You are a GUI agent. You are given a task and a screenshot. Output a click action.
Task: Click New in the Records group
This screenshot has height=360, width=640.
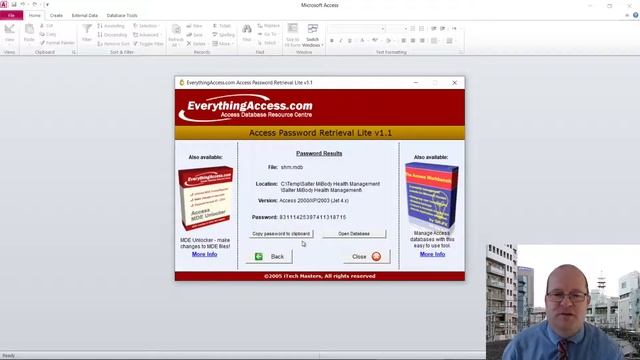tap(194, 26)
